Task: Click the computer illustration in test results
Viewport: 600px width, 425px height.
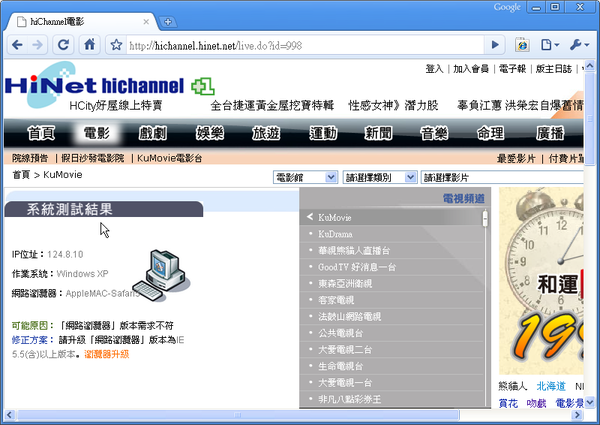Action: pos(161,275)
